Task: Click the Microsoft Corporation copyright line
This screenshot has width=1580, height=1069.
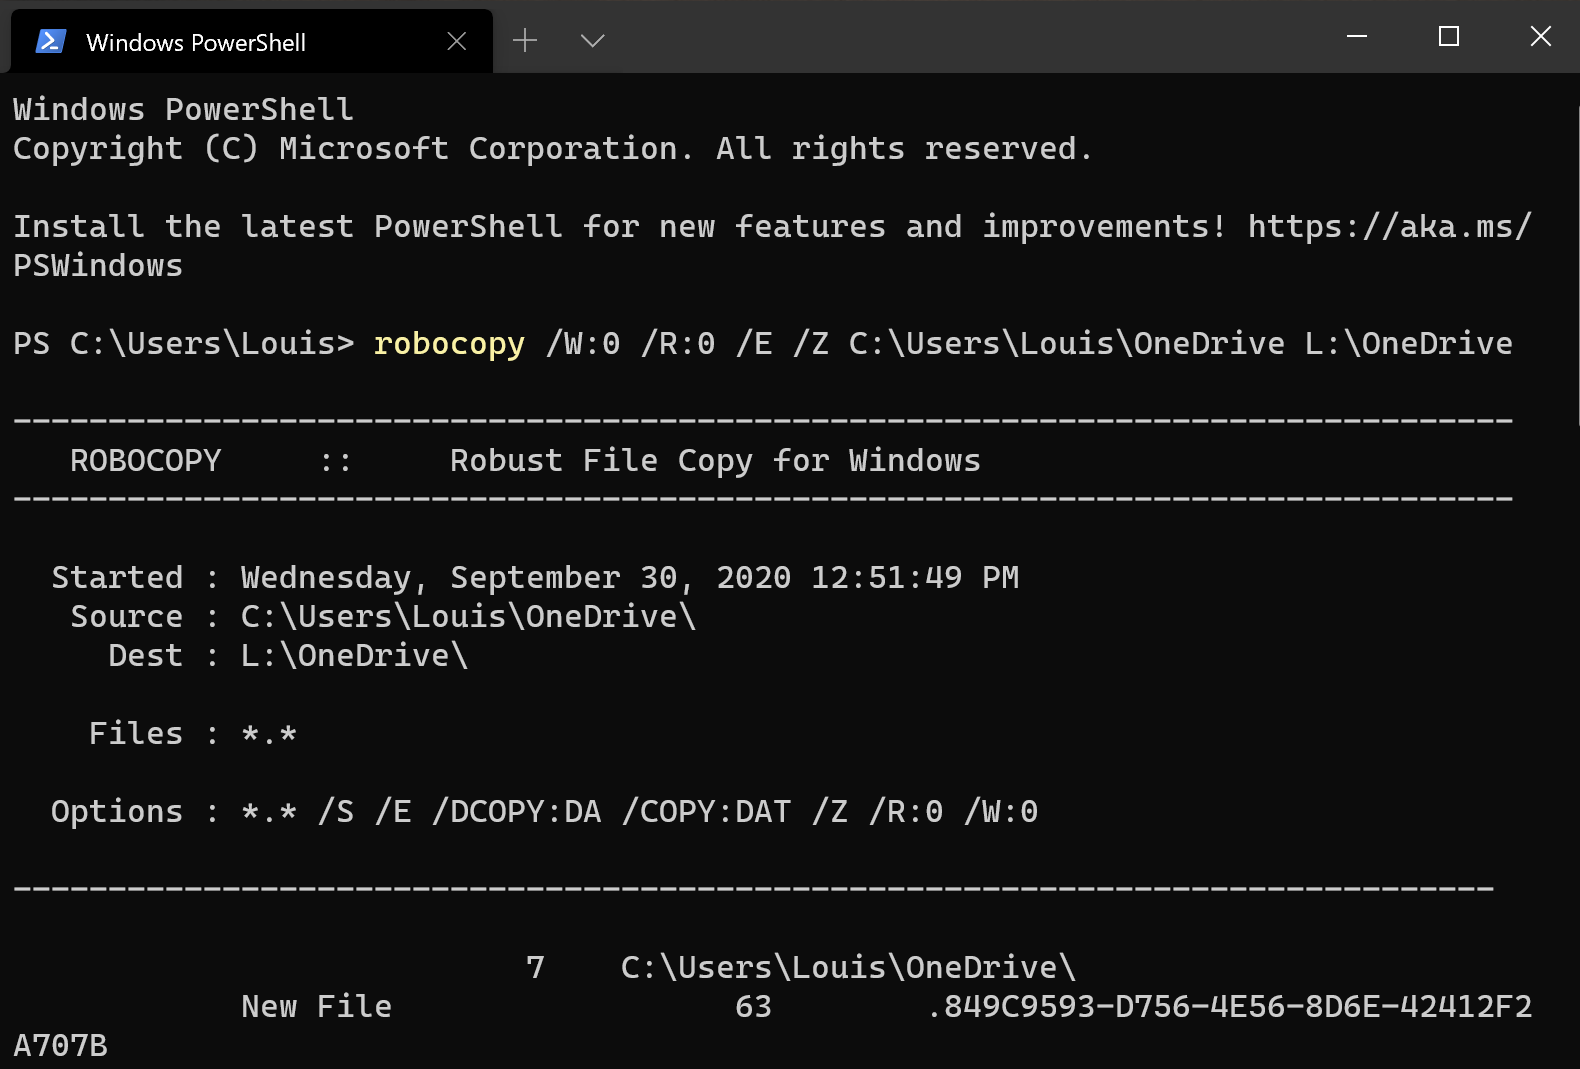Action: tap(553, 149)
